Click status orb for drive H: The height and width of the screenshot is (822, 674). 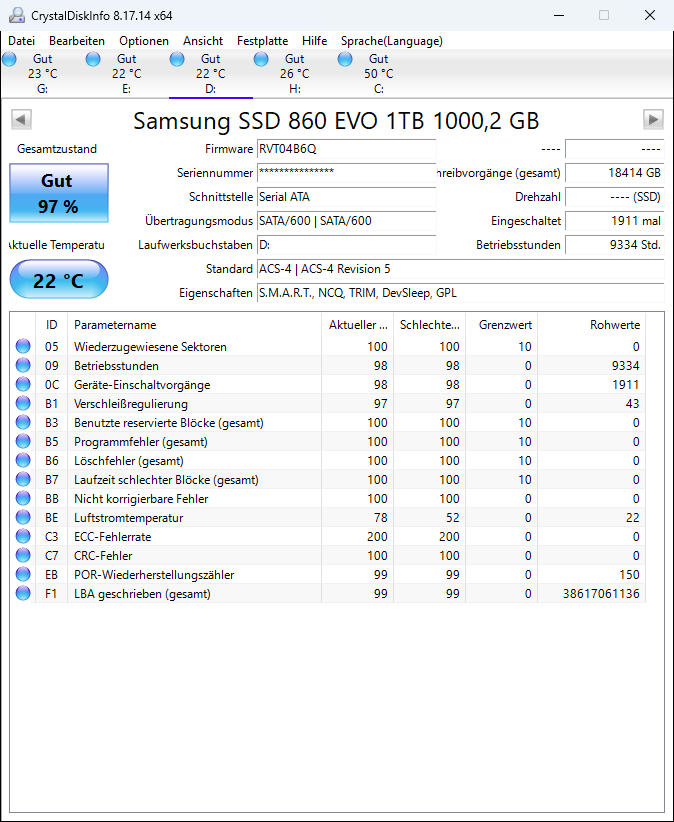(x=261, y=59)
